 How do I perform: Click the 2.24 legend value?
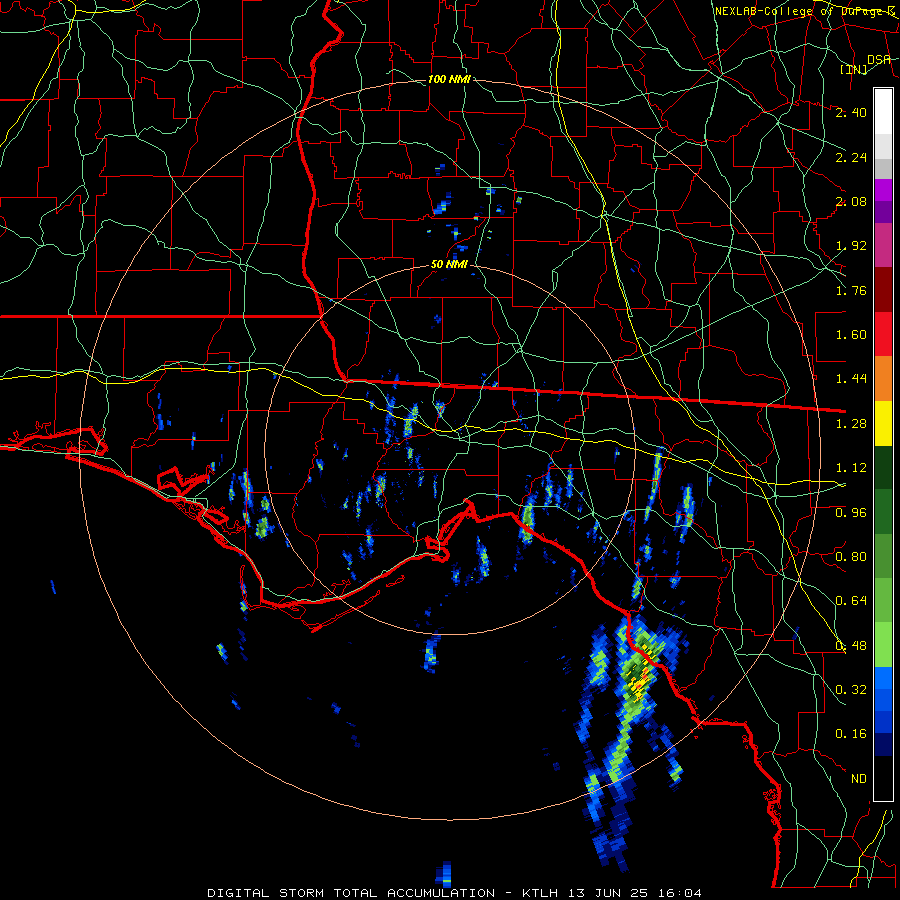(x=851, y=157)
